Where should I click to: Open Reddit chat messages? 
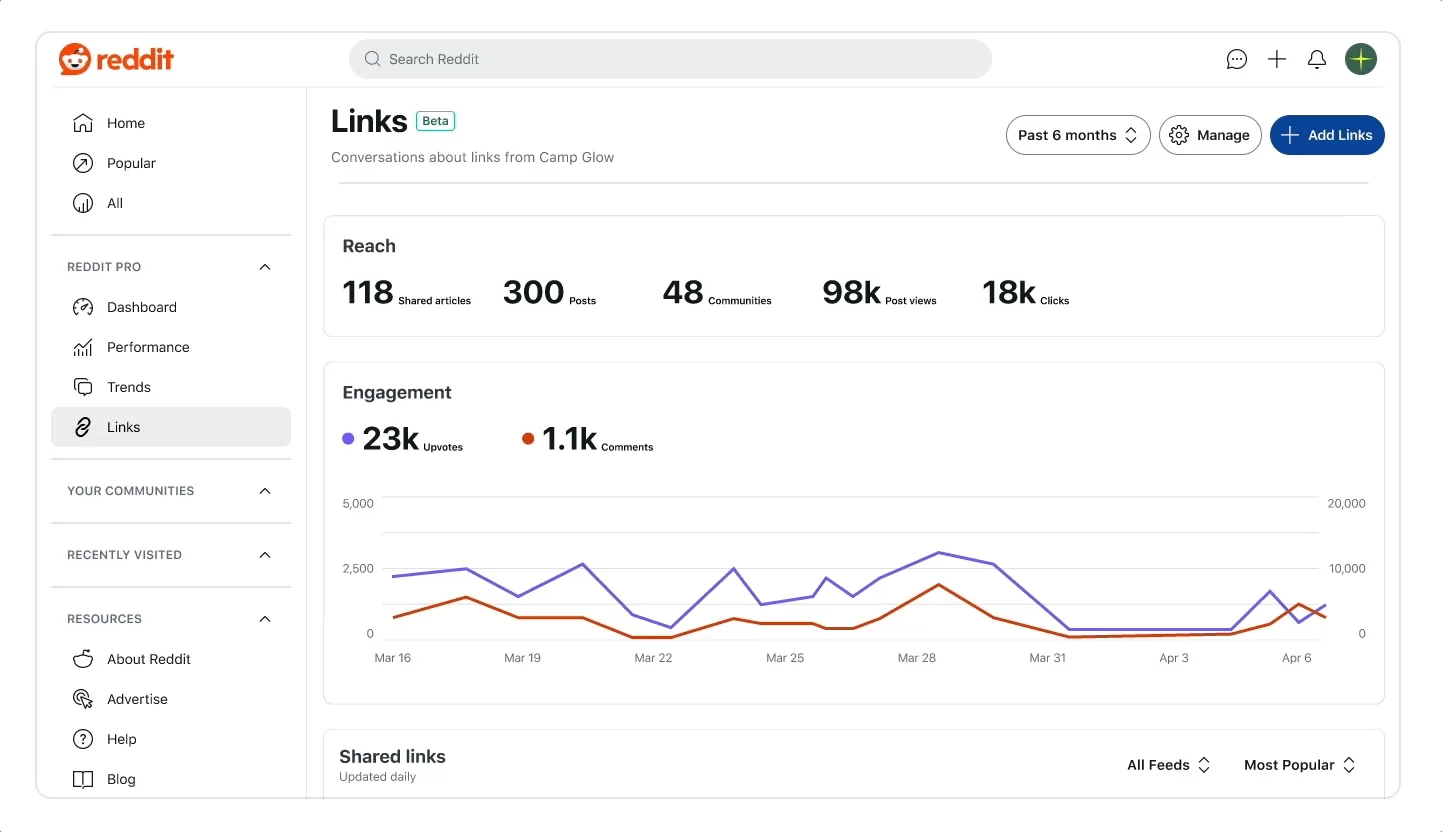[x=1237, y=59]
